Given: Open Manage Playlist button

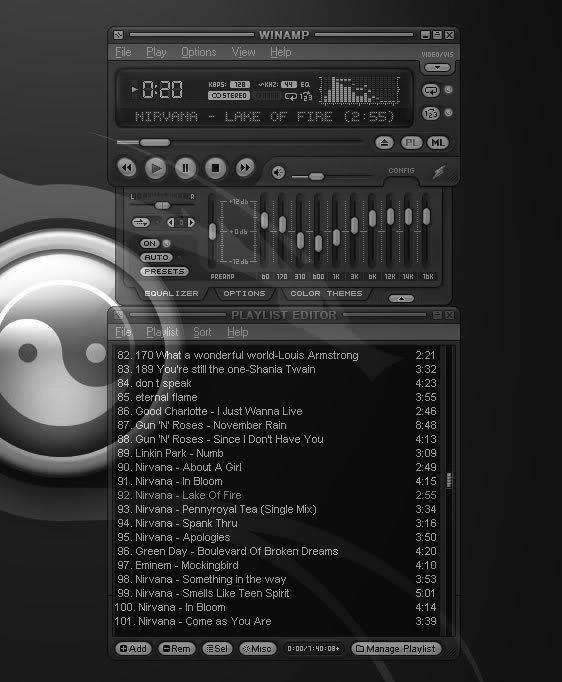Looking at the screenshot, I should tap(396, 649).
